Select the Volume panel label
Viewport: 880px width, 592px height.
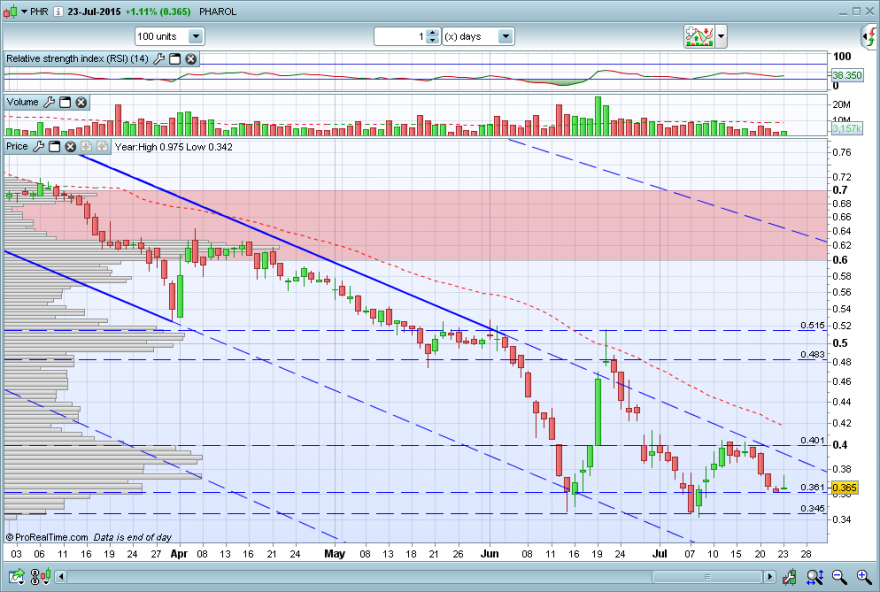click(x=22, y=102)
